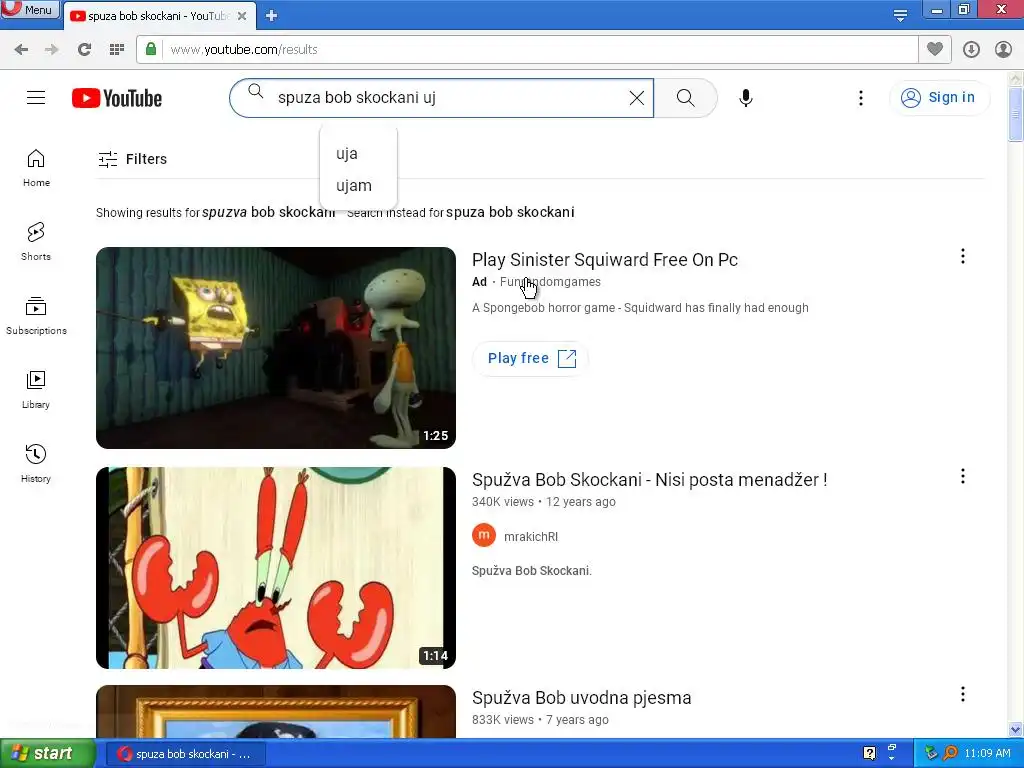Screen dimensions: 1024x768
Task: Open the tab menu icon in title bar
Action: click(x=900, y=15)
